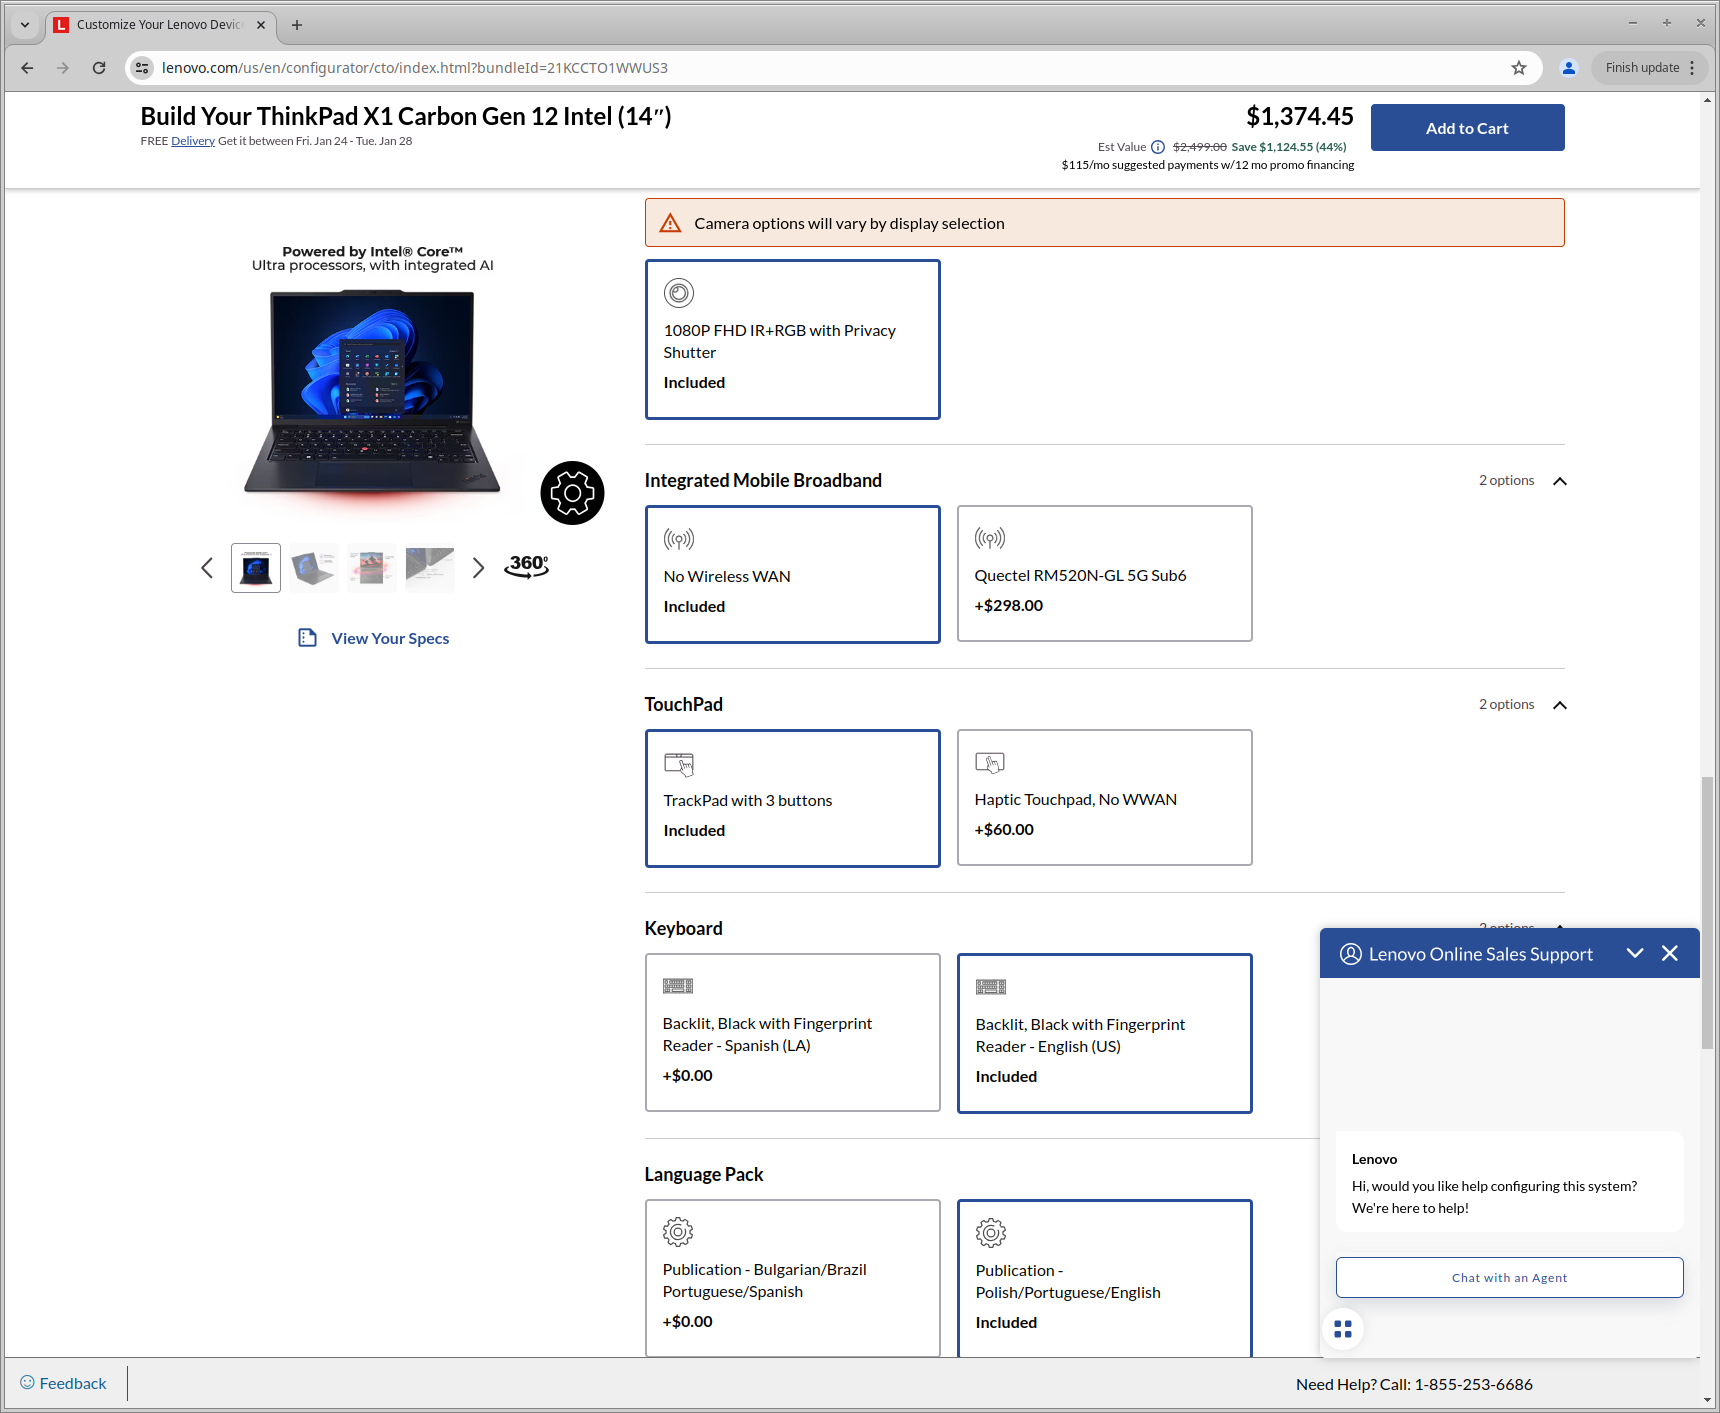Show next product image with right arrow
The height and width of the screenshot is (1413, 1720).
pyautogui.click(x=478, y=568)
